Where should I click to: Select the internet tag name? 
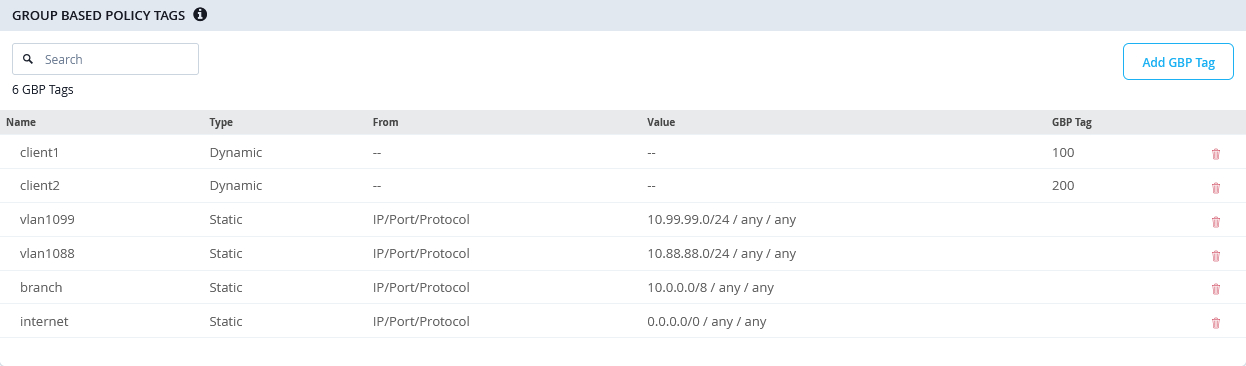coord(44,321)
